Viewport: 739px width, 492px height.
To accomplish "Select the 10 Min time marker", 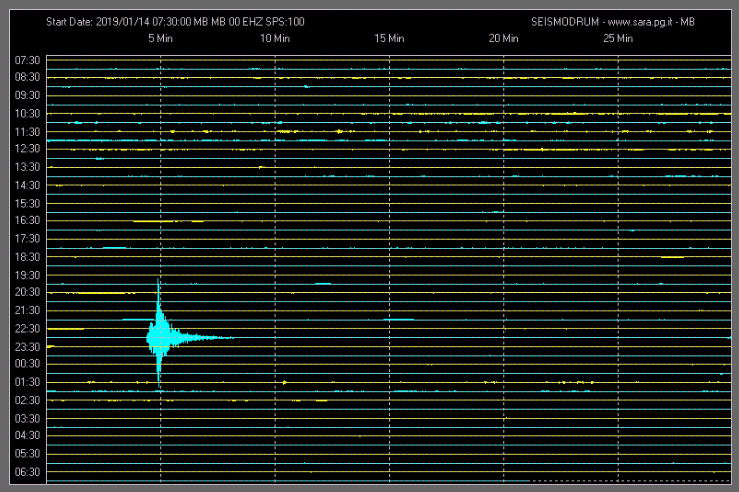I will [x=275, y=38].
